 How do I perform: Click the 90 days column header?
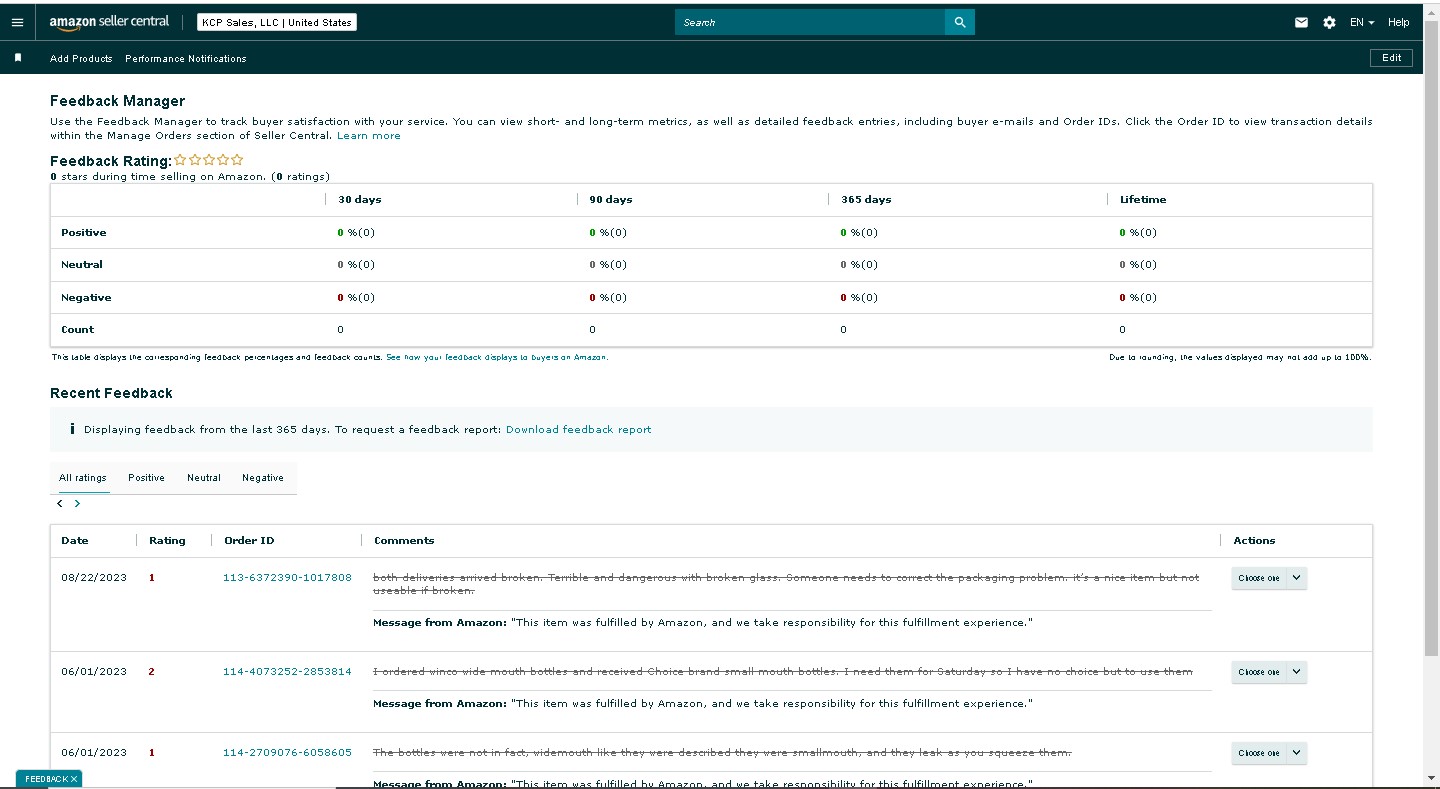point(611,200)
